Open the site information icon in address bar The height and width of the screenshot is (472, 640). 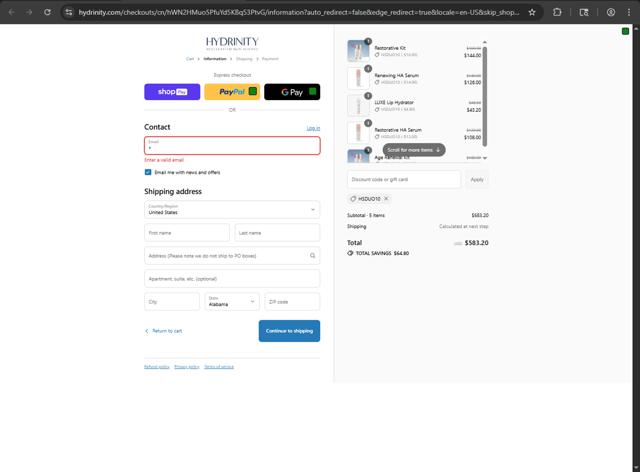(x=69, y=12)
